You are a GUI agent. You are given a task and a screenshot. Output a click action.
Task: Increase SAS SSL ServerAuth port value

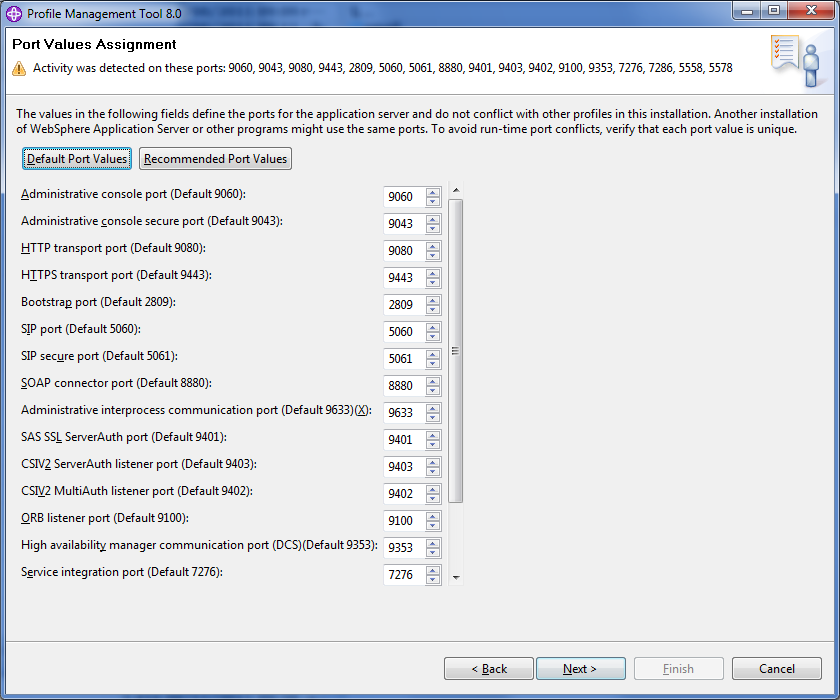pos(433,435)
